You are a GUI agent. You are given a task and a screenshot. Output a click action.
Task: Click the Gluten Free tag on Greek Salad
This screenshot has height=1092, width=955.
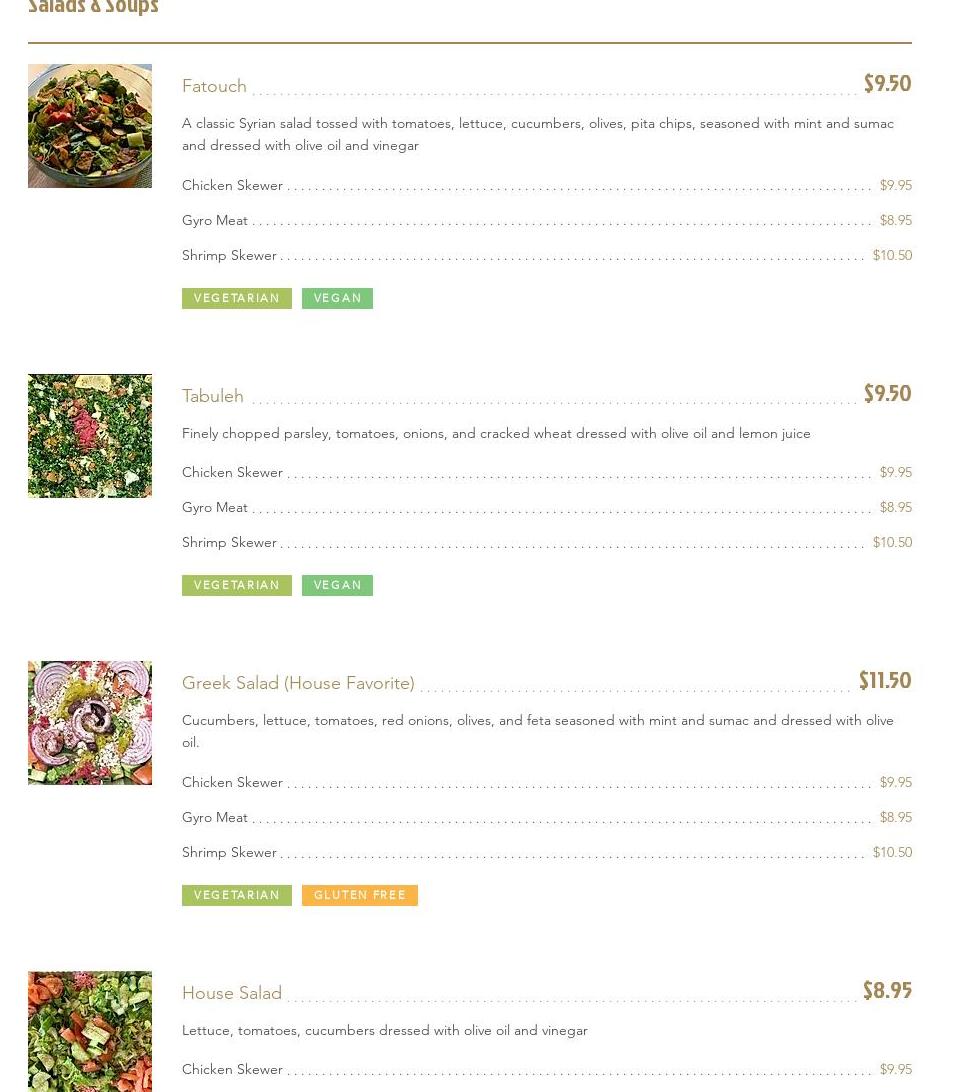(x=360, y=895)
